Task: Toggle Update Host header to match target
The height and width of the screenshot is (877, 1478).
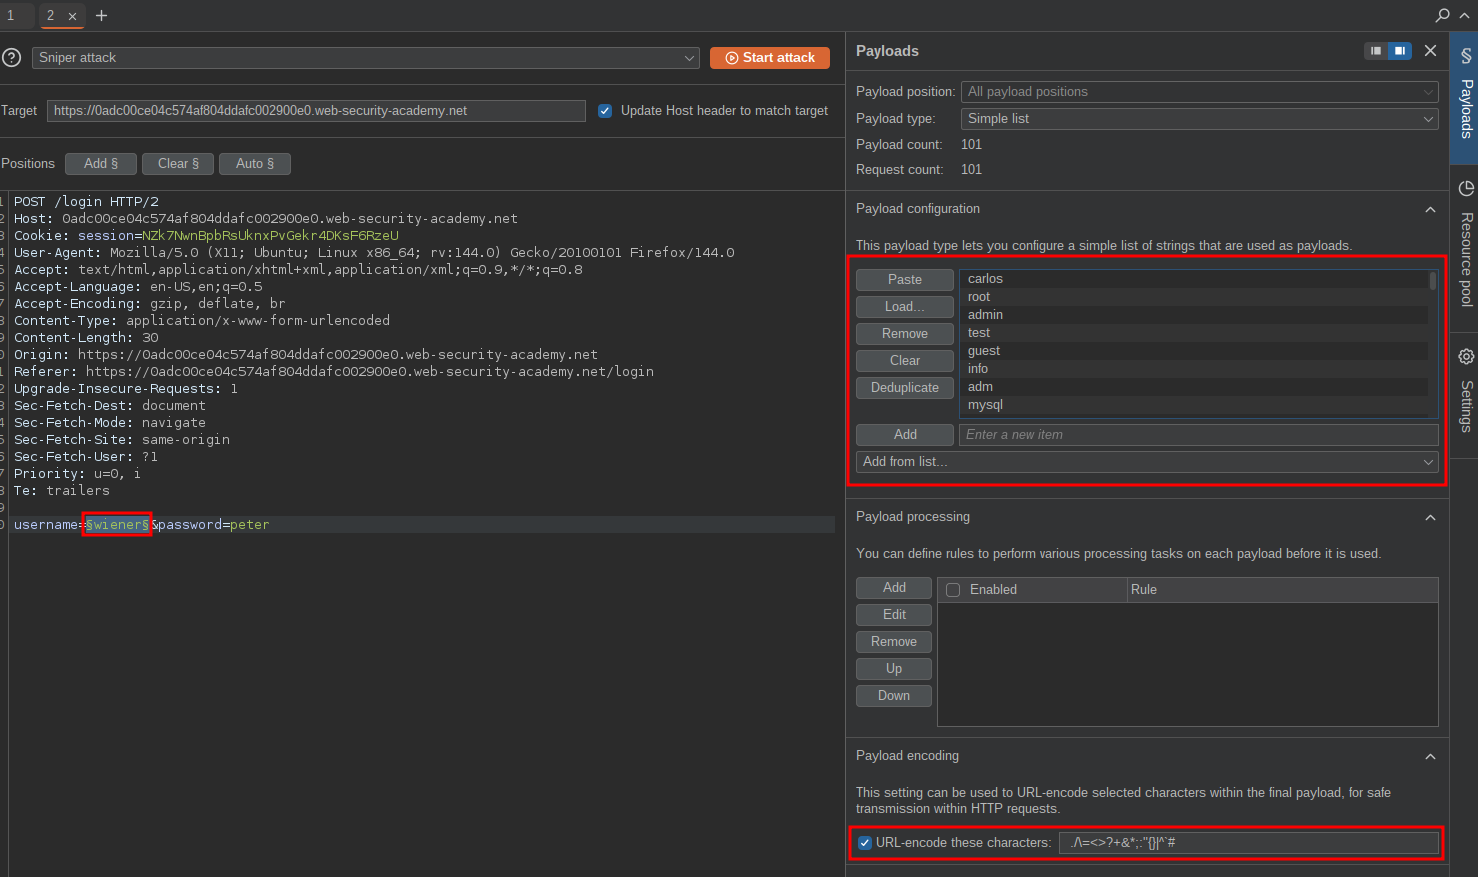Action: point(605,111)
